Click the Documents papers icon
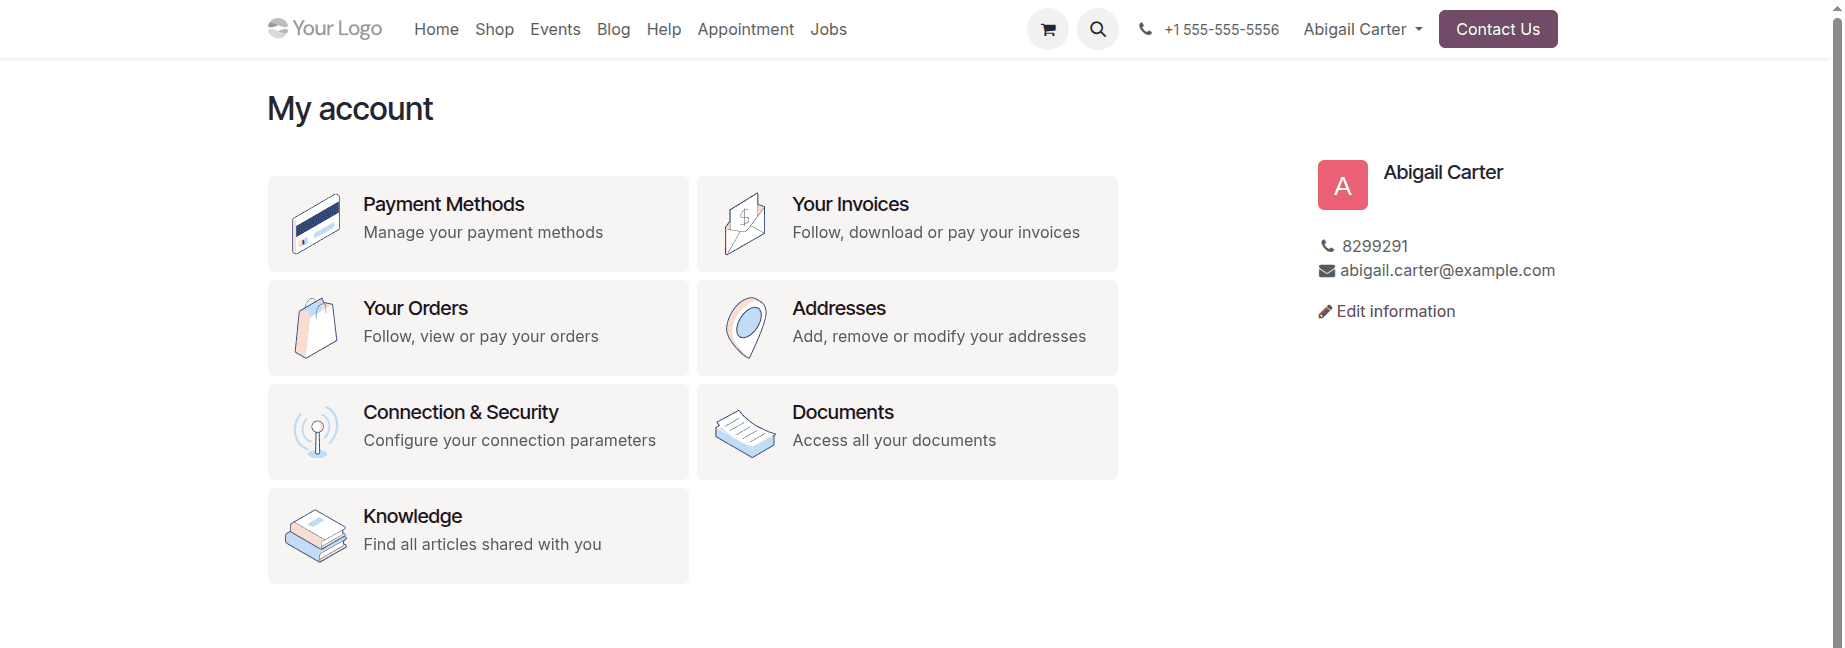The image size is (1845, 648). (745, 433)
